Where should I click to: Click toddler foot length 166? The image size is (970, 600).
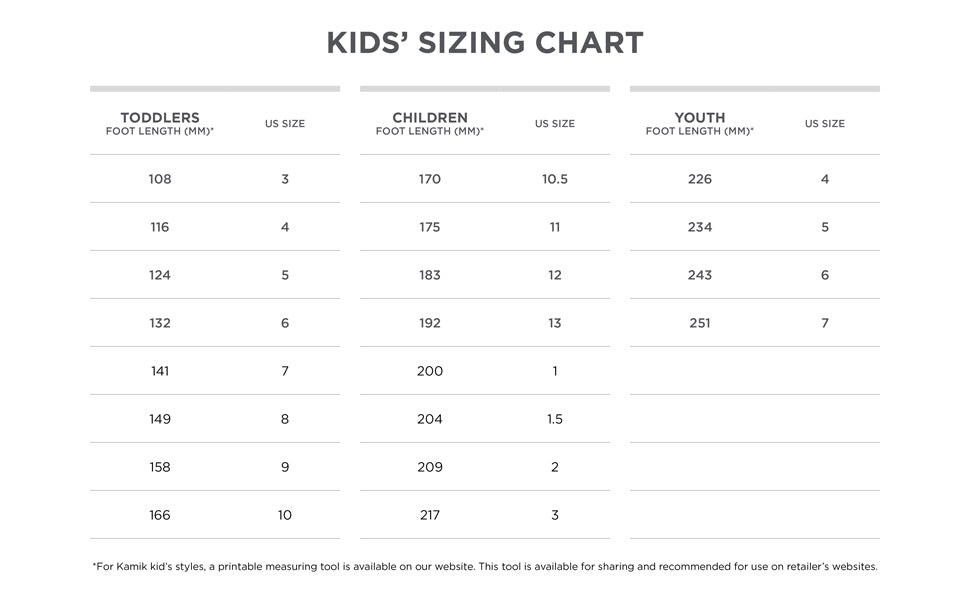[160, 515]
